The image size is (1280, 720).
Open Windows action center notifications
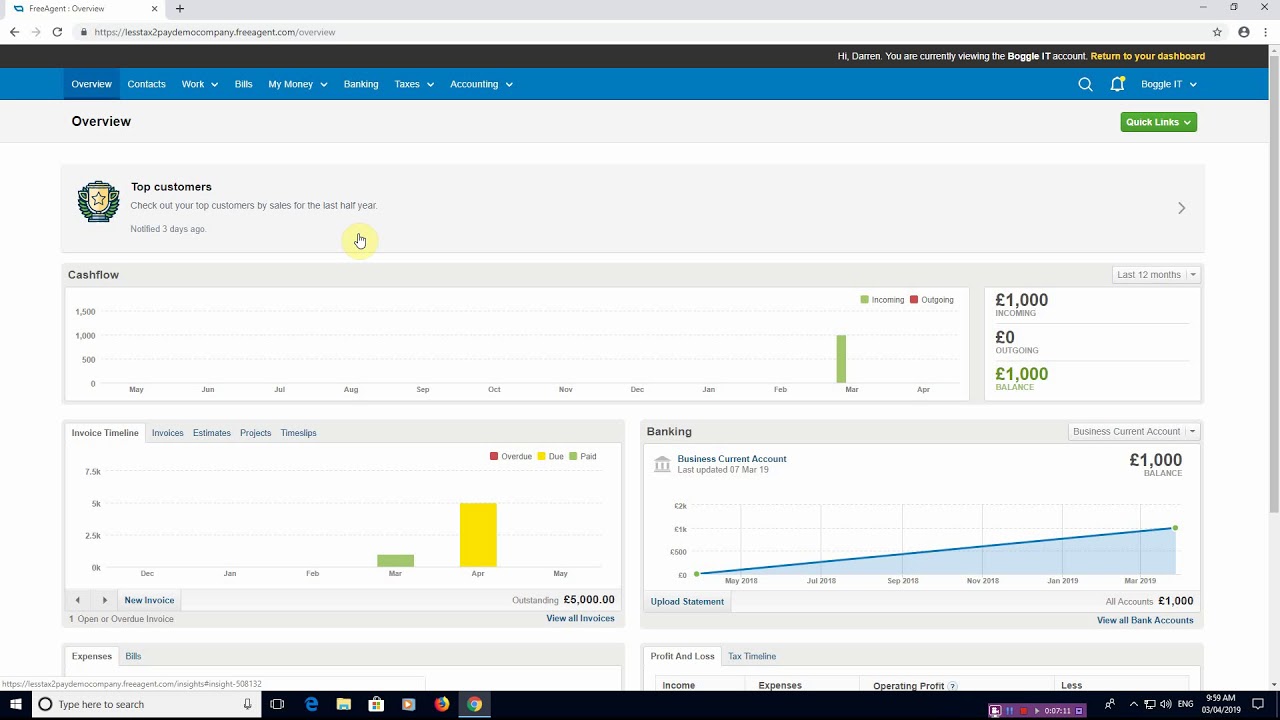click(1258, 704)
